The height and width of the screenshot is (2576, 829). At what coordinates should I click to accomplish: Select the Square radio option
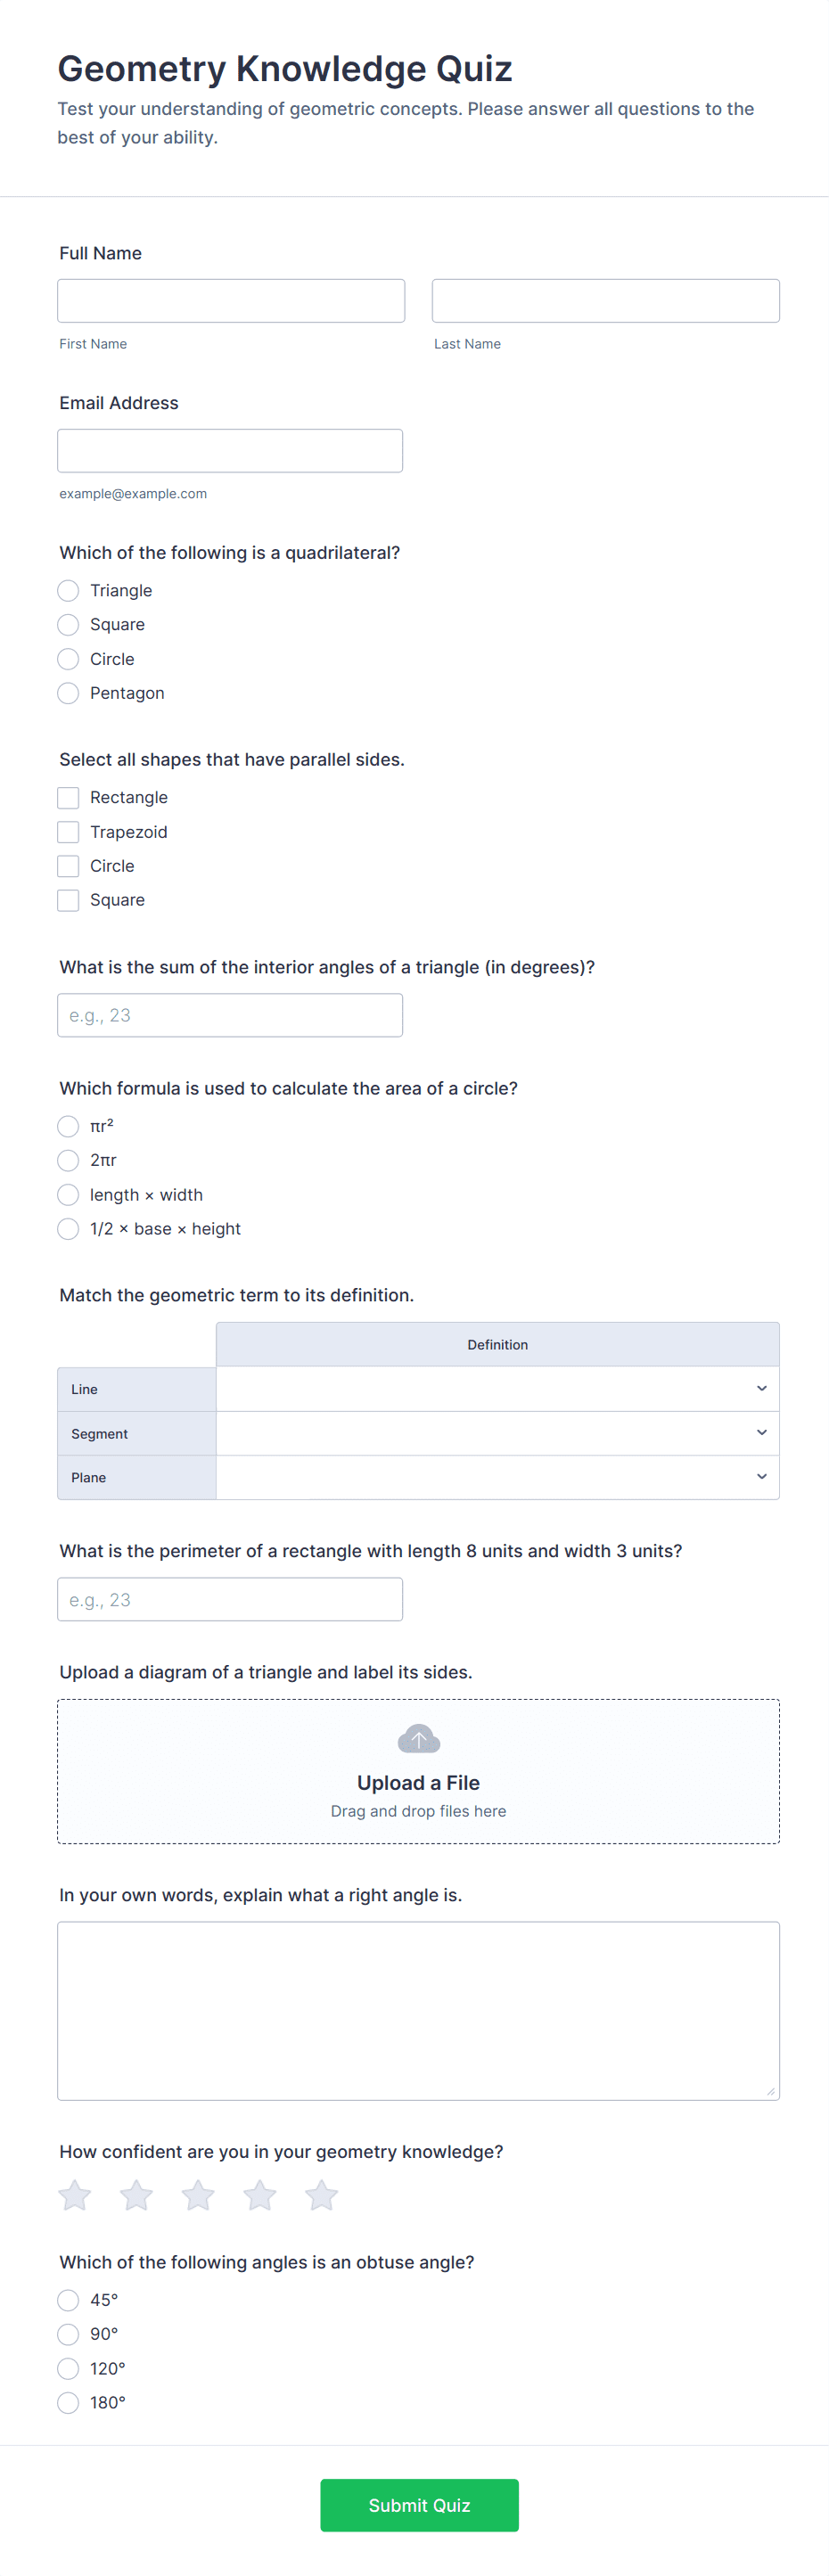click(68, 625)
